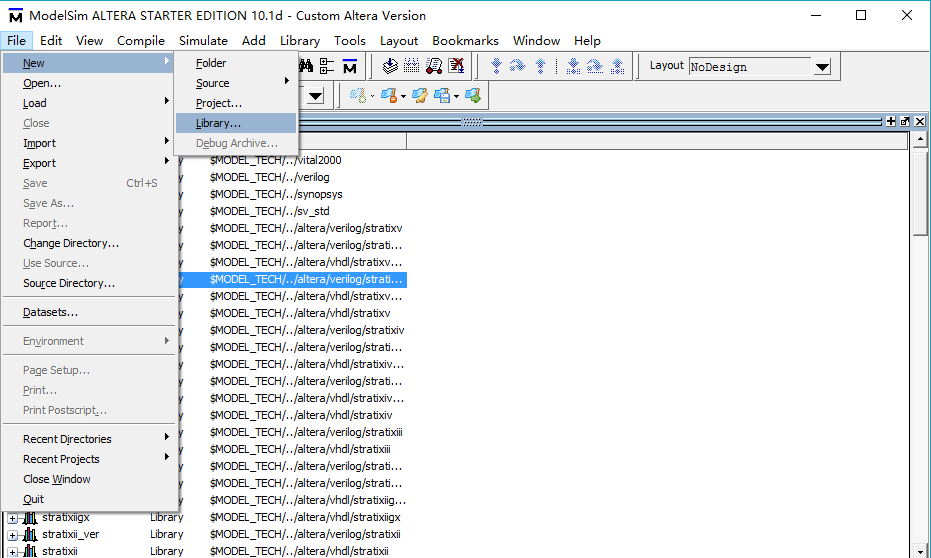Screen dimensions: 931x558
Task: Open the green-circle bookmark icon dropdown arrow
Action: pyautogui.click(x=372, y=96)
